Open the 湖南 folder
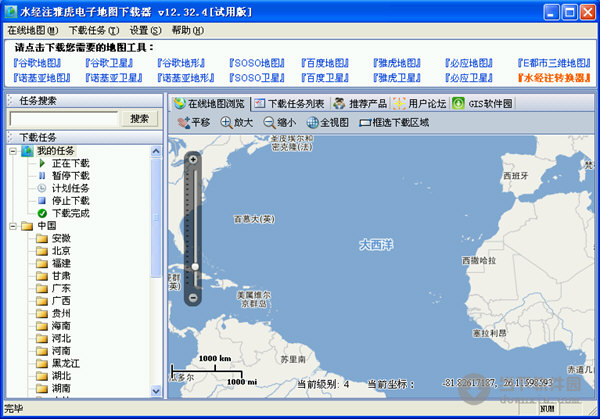The image size is (600, 419). [x=54, y=388]
